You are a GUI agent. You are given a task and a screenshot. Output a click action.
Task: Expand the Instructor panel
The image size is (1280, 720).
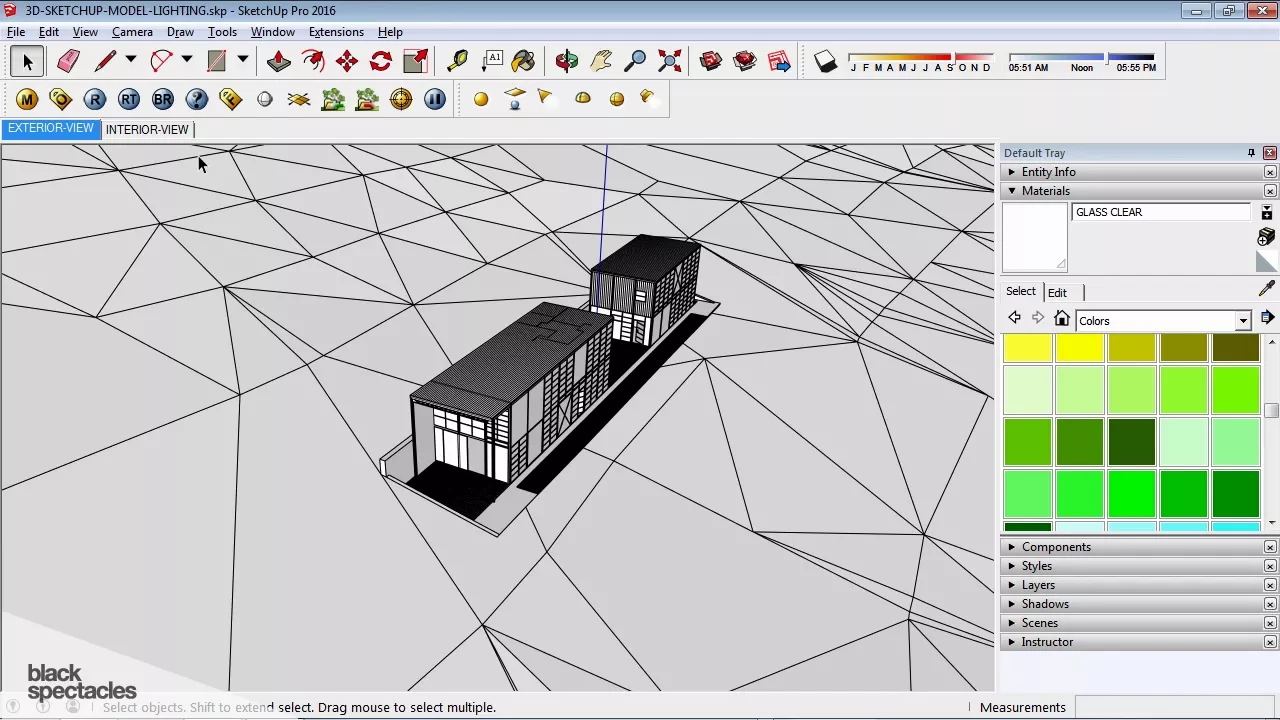[x=1012, y=642]
